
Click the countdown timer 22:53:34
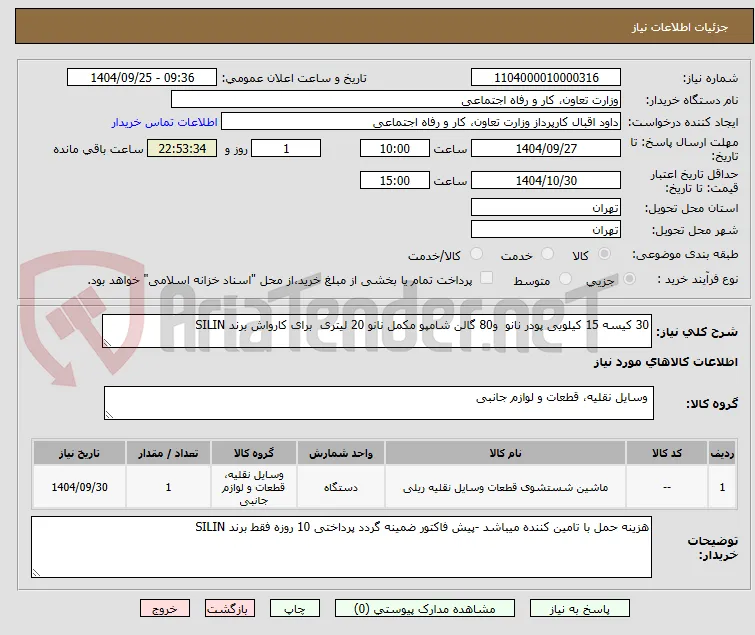tap(182, 148)
